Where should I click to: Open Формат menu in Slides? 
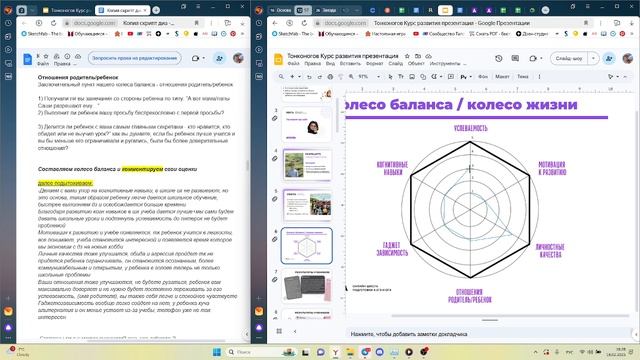pos(374,64)
